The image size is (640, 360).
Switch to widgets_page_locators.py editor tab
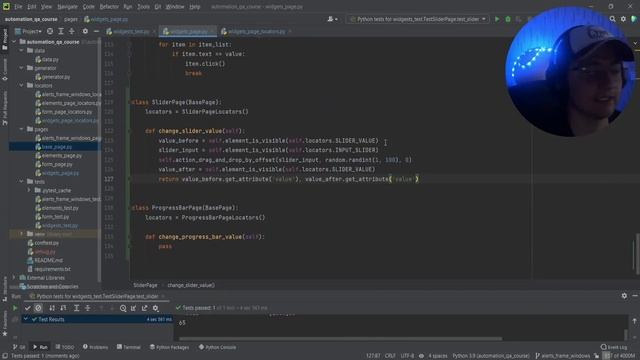pos(256,31)
